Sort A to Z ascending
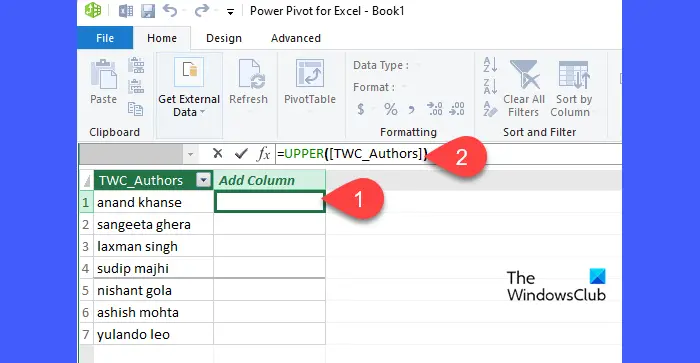Image resolution: width=700 pixels, height=363 pixels. tap(490, 65)
